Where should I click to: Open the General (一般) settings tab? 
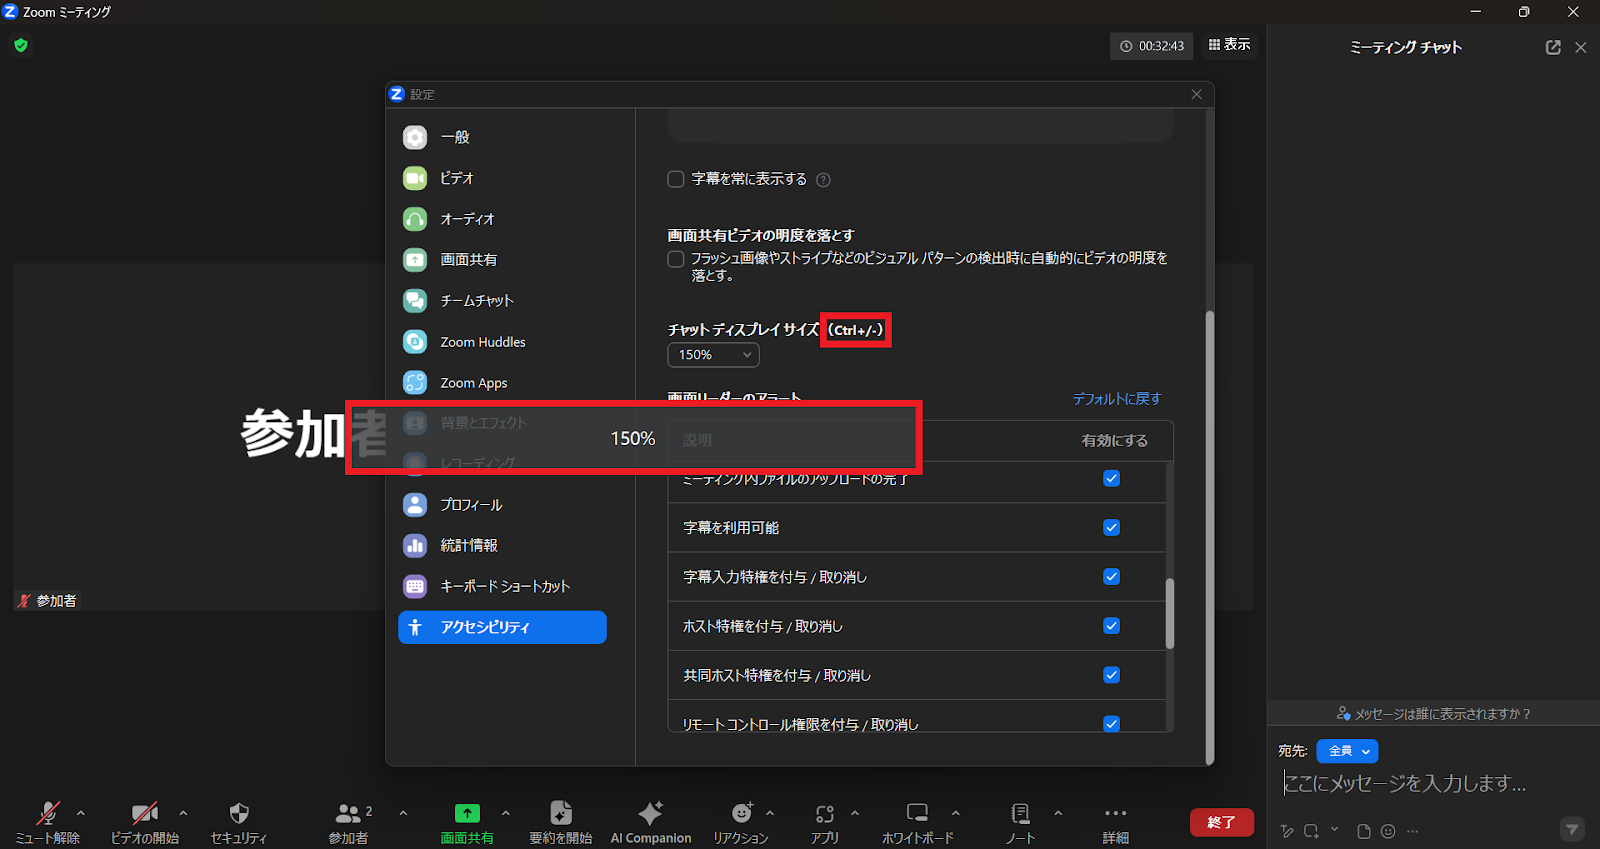[x=502, y=137]
